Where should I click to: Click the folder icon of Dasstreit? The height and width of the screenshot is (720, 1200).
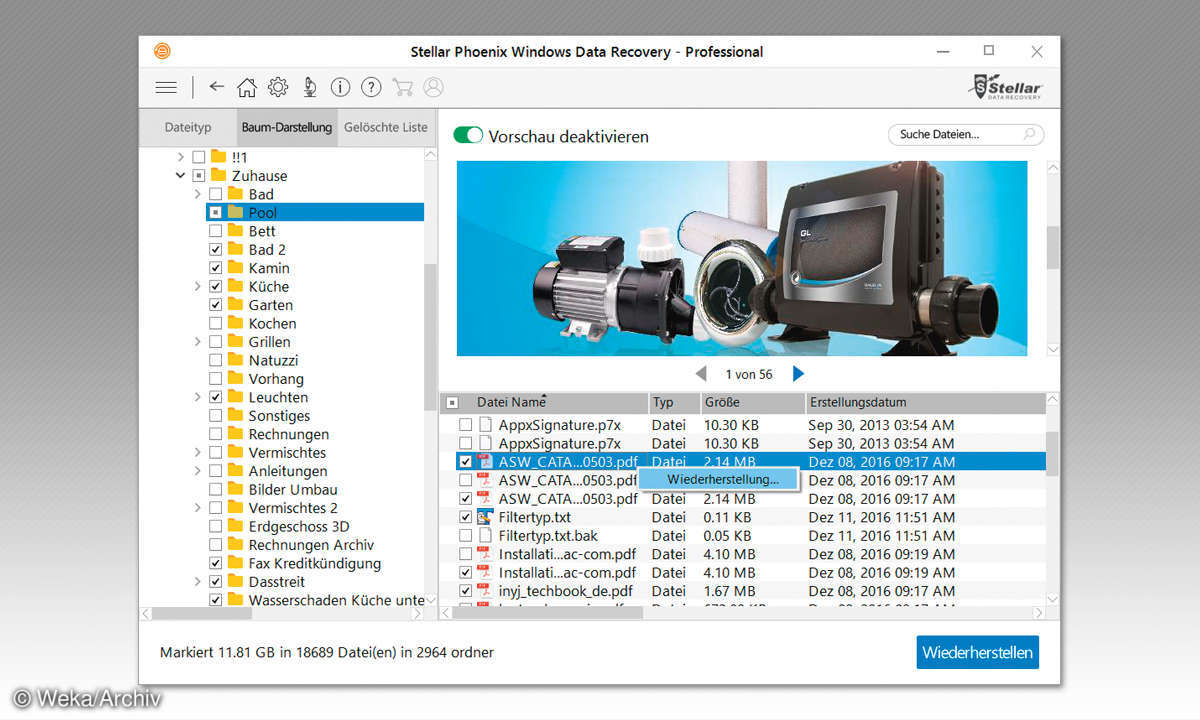[x=236, y=582]
